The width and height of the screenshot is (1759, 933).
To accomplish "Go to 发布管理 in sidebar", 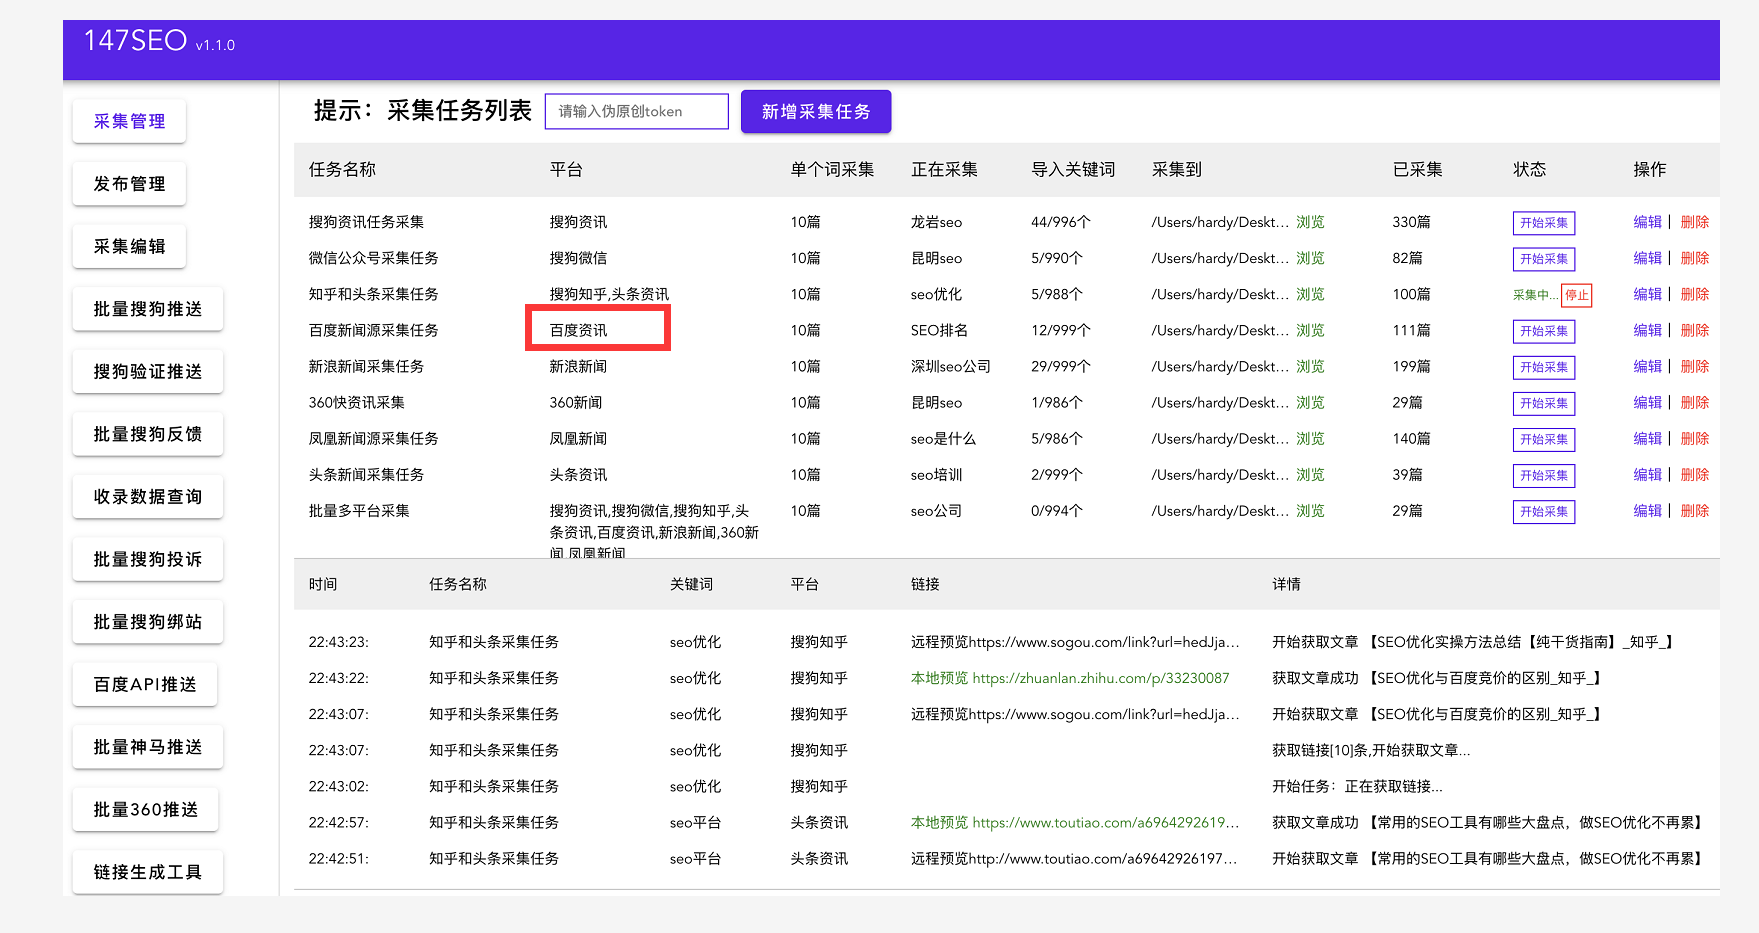I will pos(129,184).
